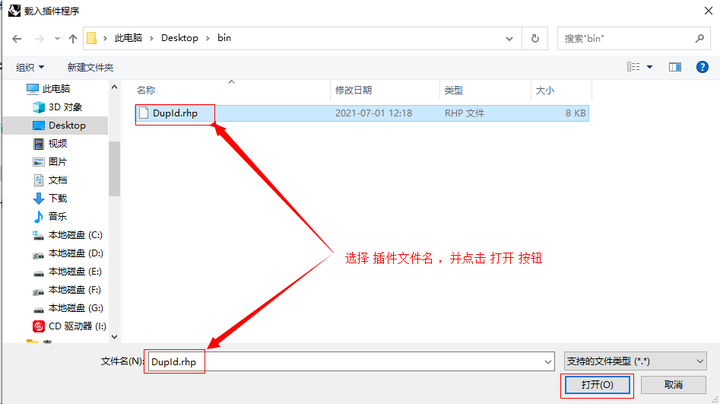720x404 pixels.
Task: Open 本地磁盘 (F:) drive
Action: coord(67,290)
